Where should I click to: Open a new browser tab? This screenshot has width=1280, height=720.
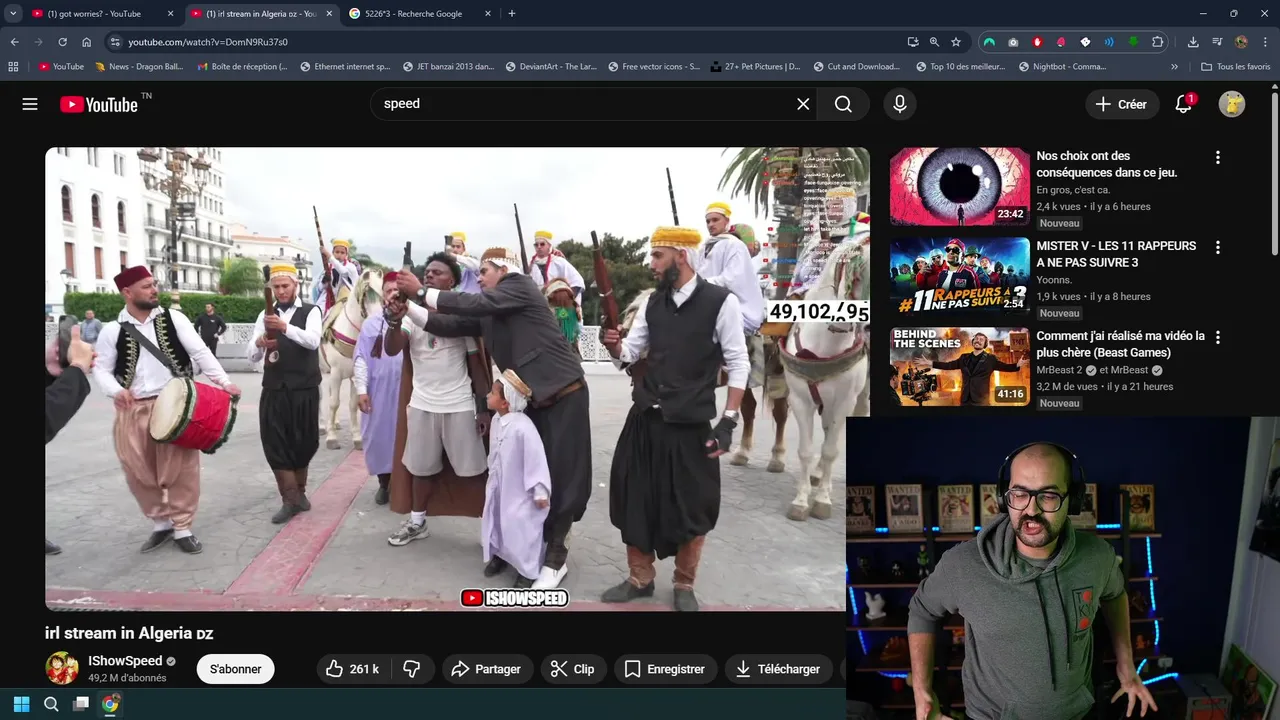512,14
